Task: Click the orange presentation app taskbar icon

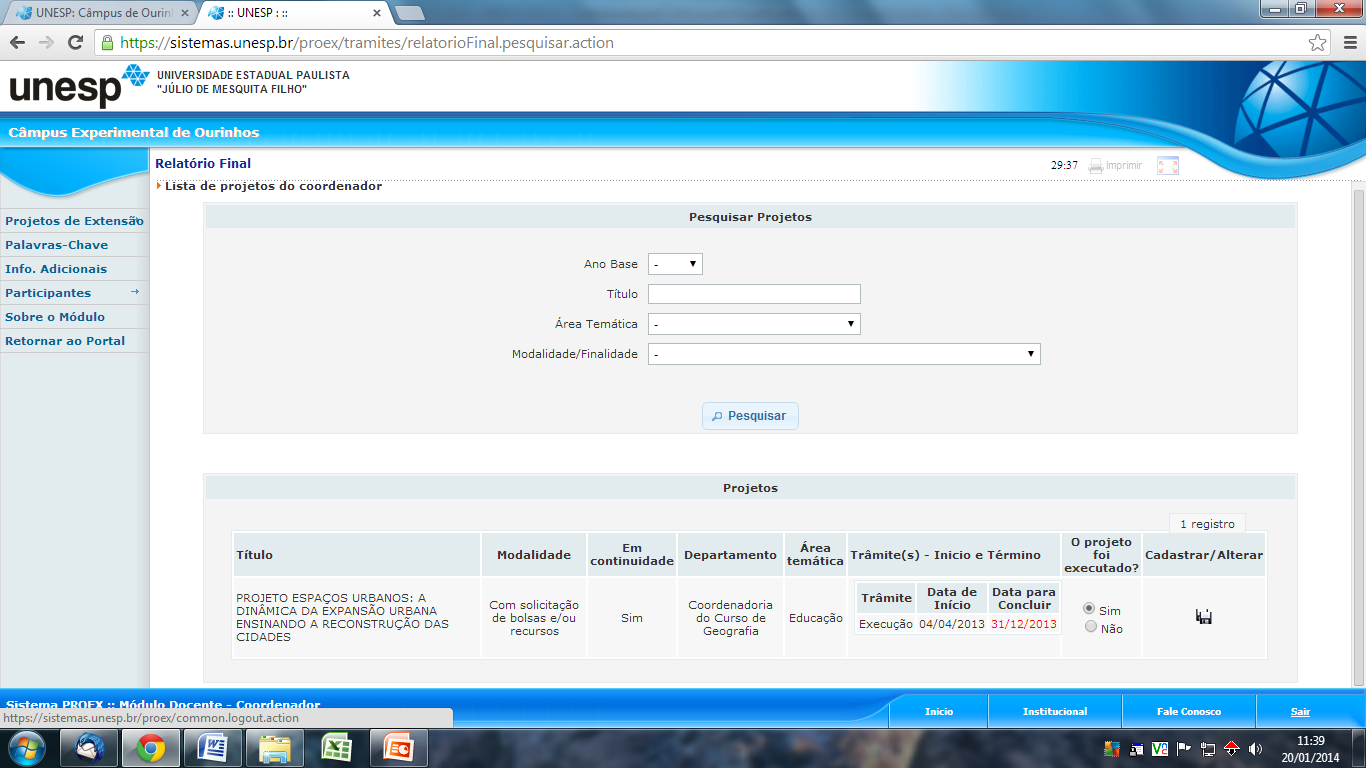Action: [x=399, y=748]
